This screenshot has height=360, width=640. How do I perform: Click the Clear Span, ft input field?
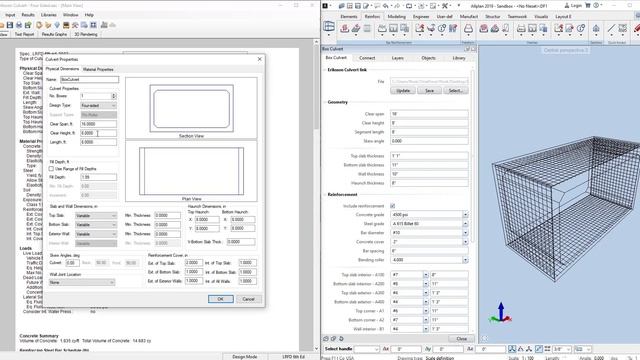[x=98, y=124]
